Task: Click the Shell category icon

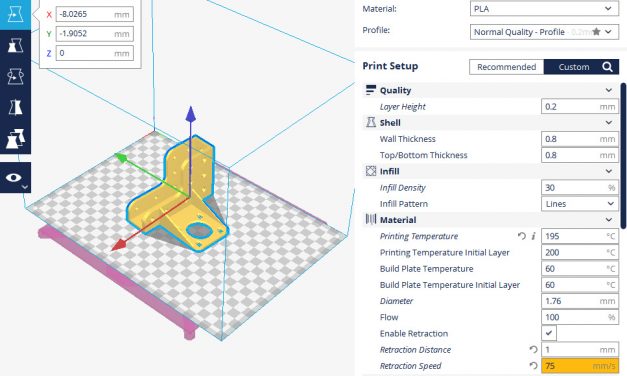Action: pyautogui.click(x=371, y=122)
